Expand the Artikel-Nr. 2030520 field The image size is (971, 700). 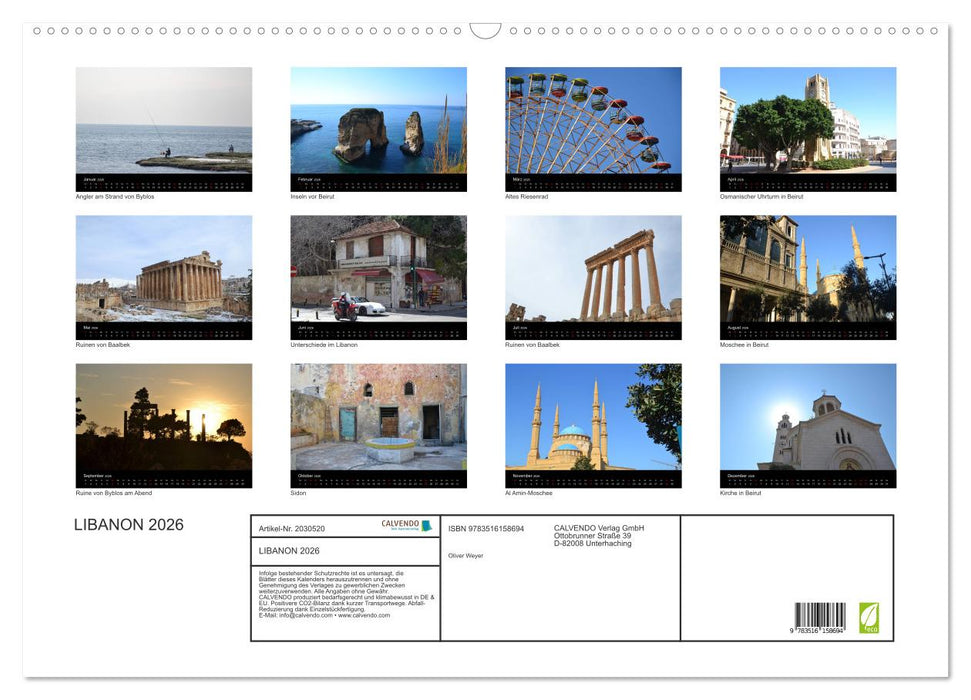[290, 528]
